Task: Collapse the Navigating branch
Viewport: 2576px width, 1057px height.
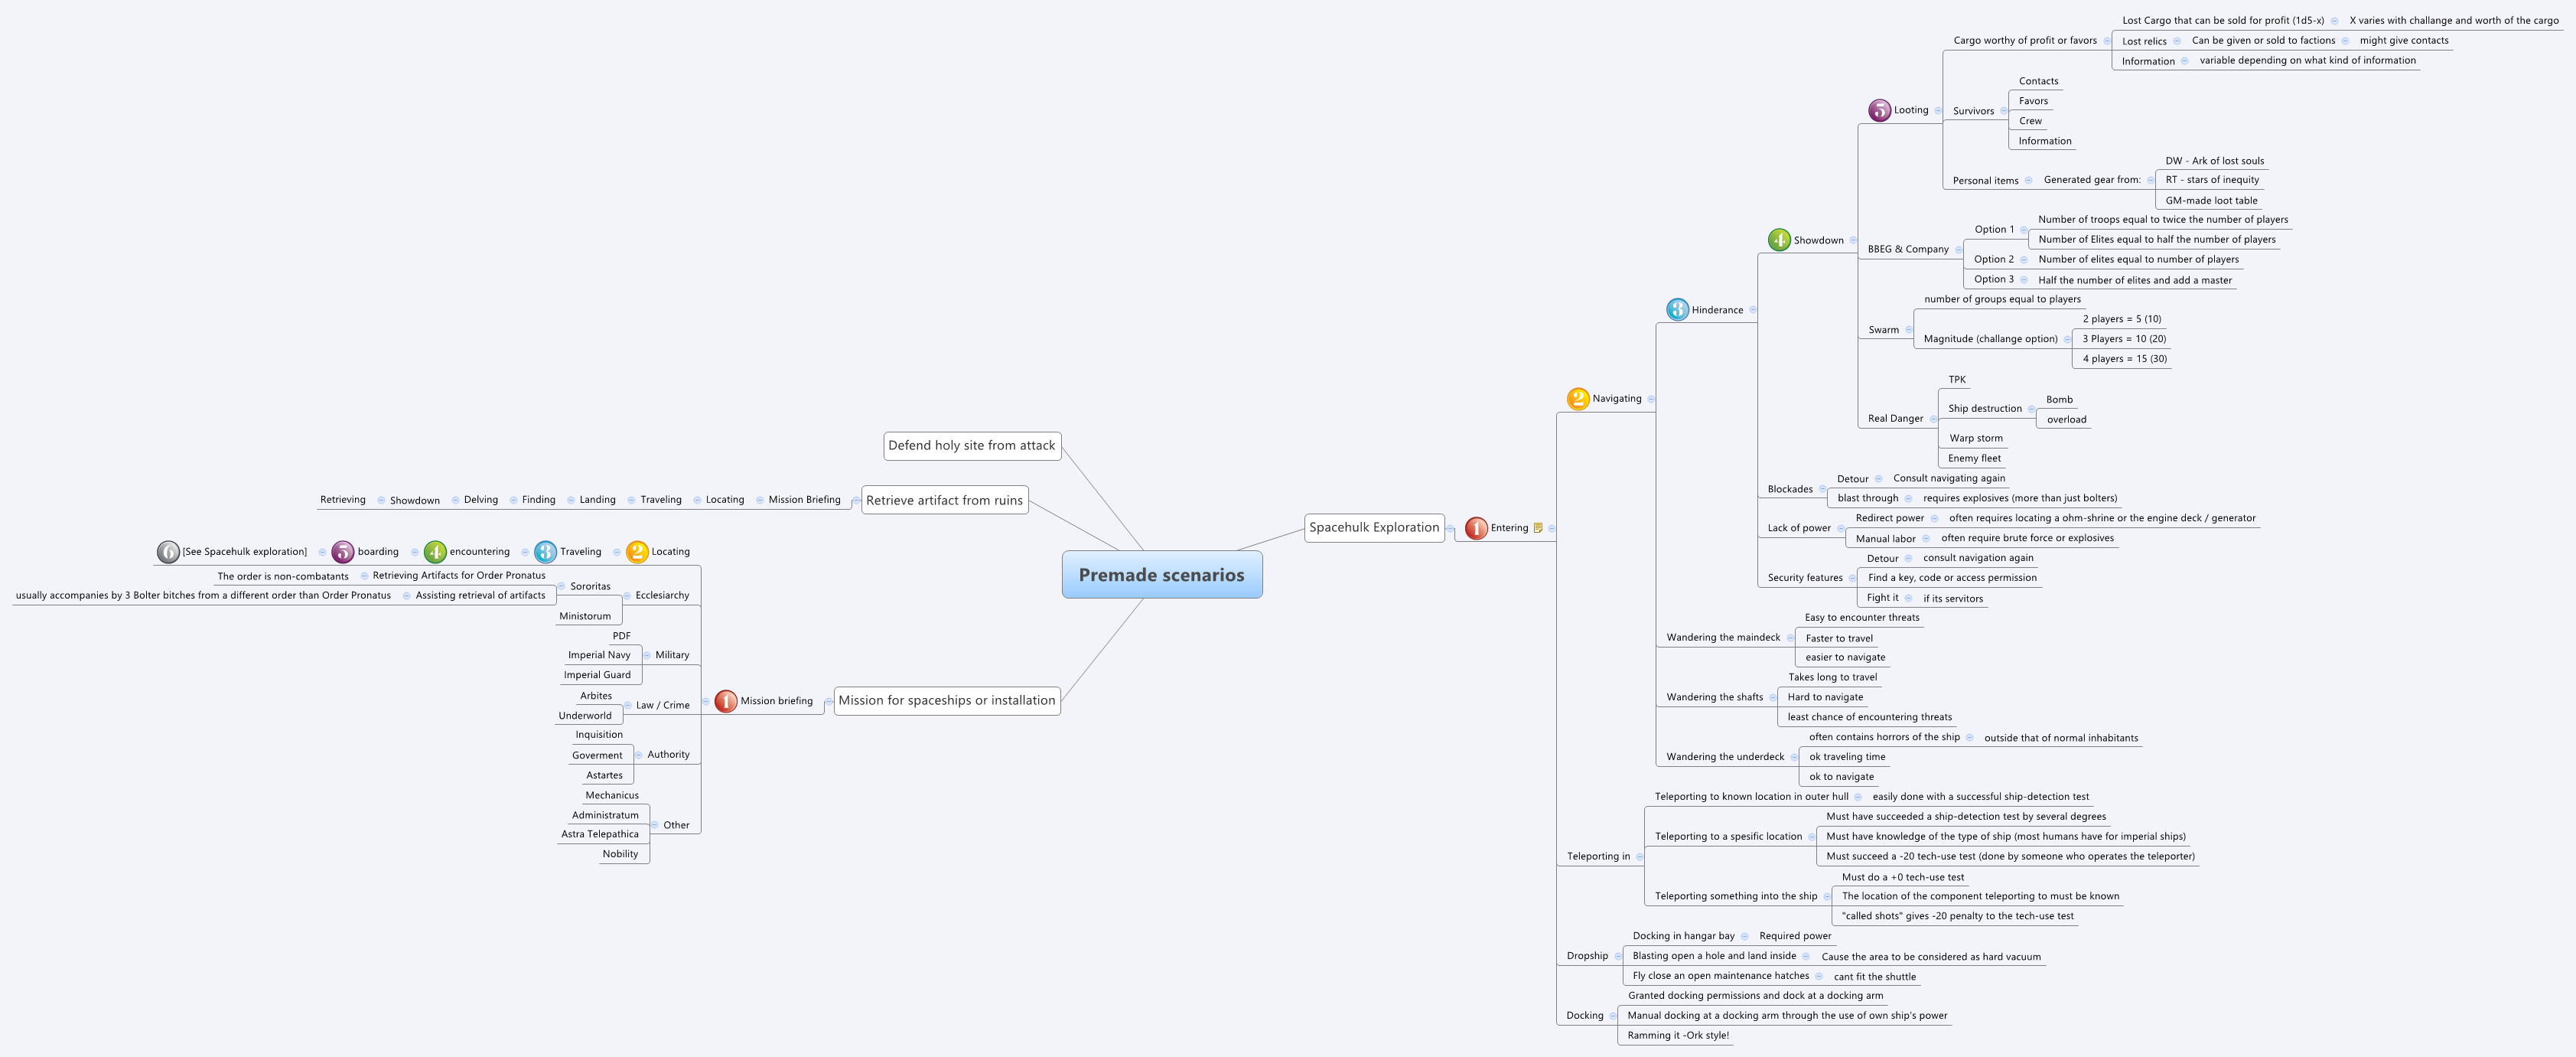Action: [x=1650, y=398]
